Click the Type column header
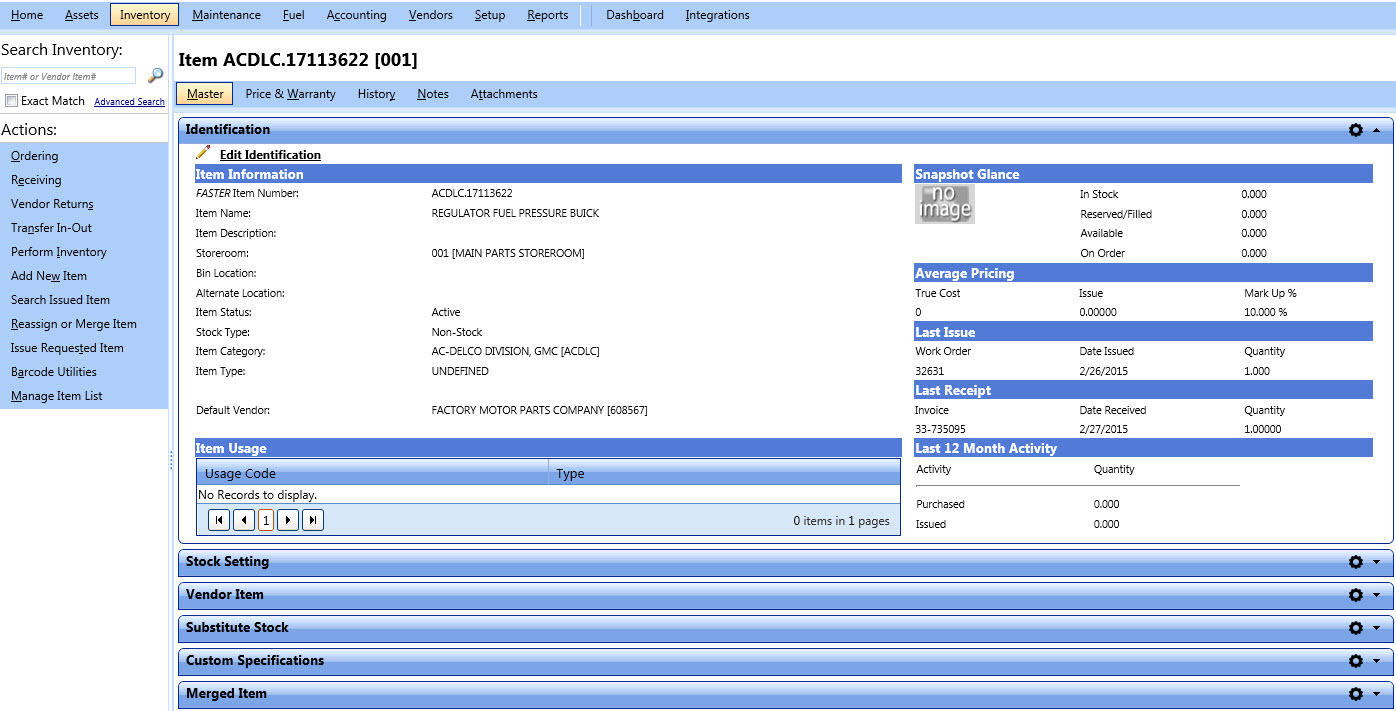1396x711 pixels. pos(725,473)
